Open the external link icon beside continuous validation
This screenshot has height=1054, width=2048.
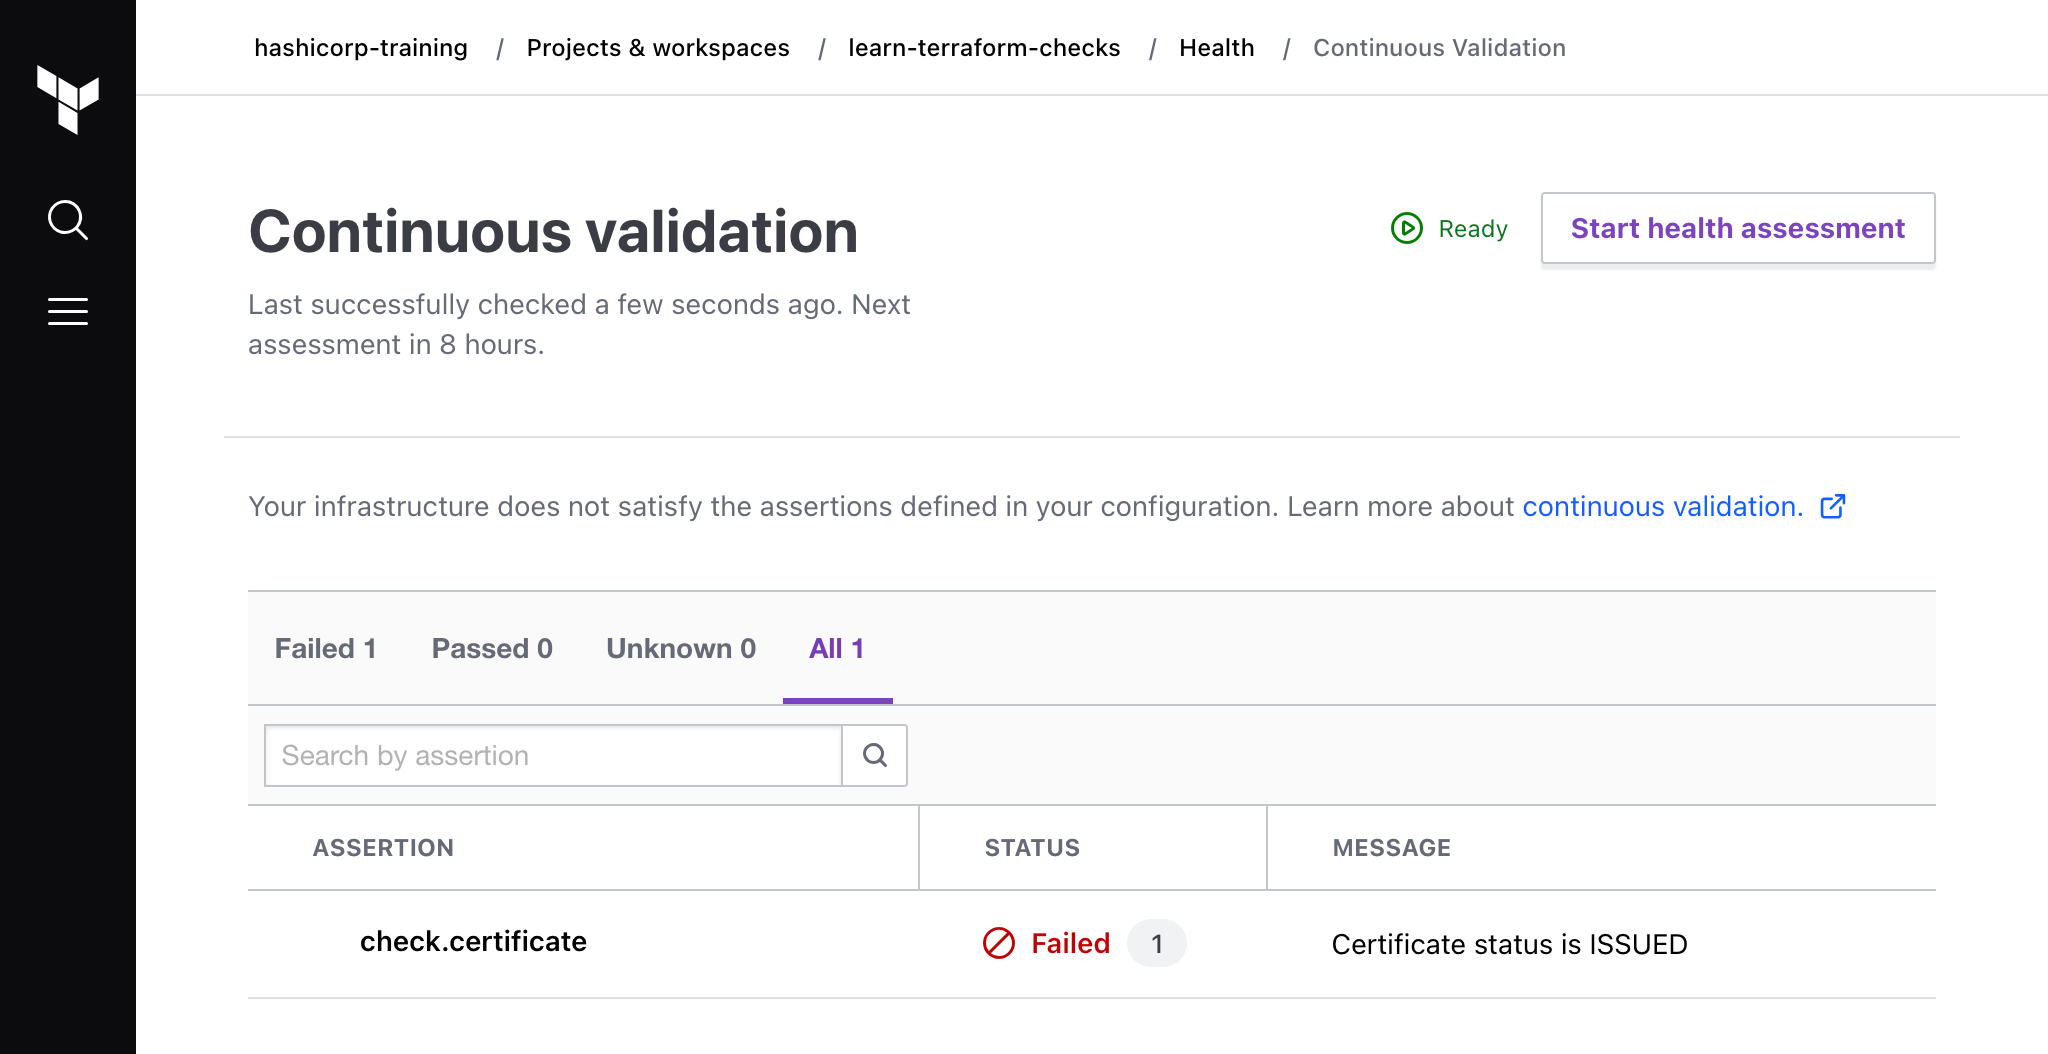1833,508
